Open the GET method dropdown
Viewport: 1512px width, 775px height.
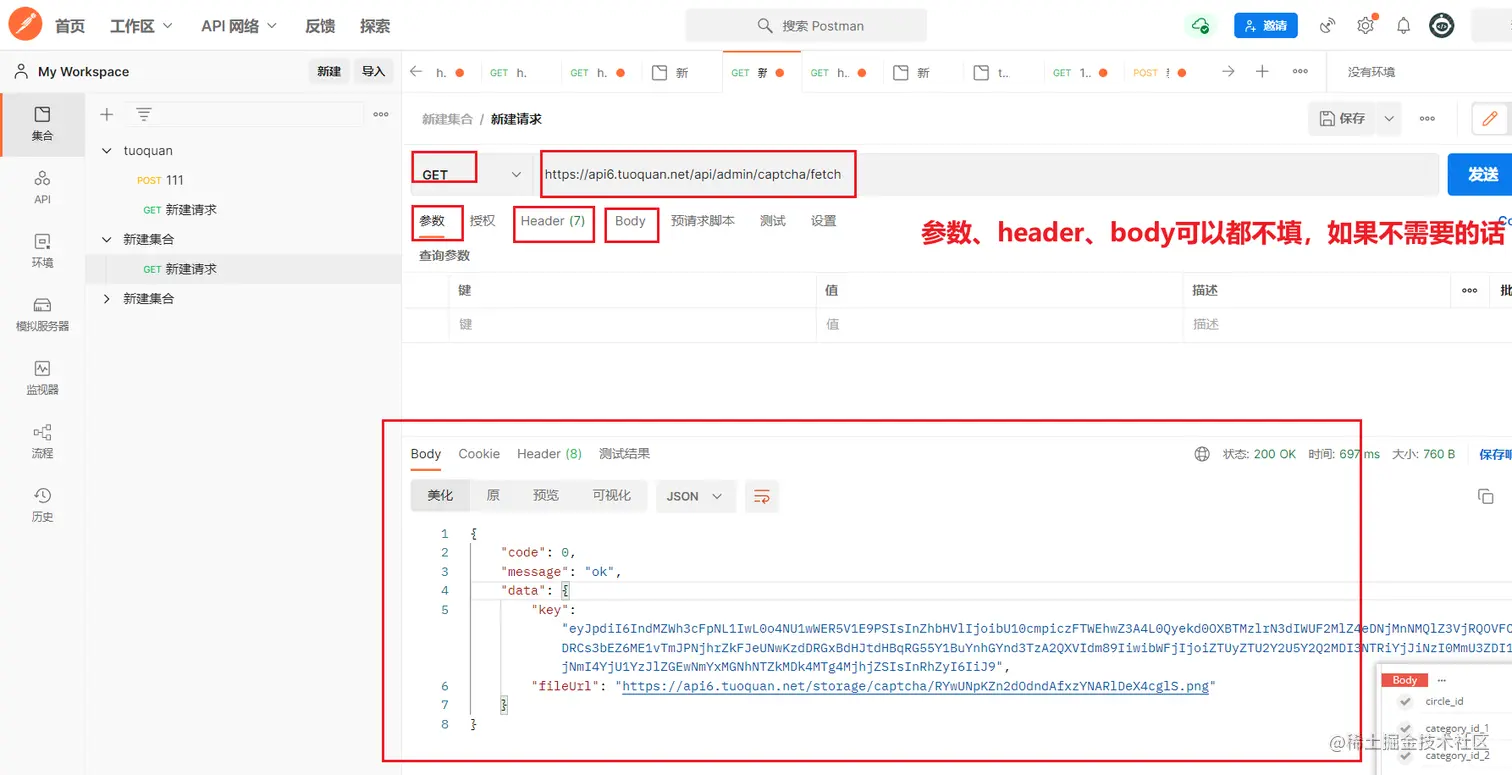pos(471,174)
